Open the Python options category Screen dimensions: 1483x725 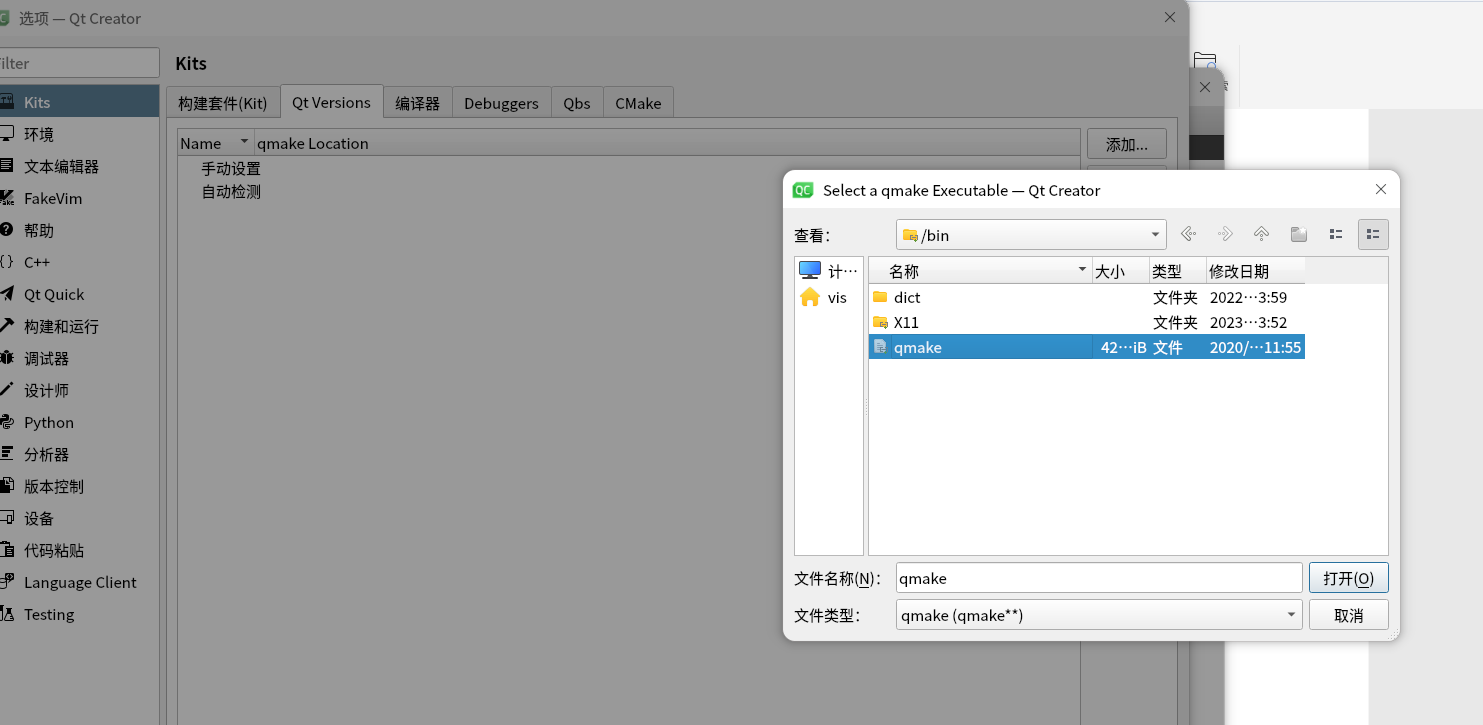(x=79, y=422)
